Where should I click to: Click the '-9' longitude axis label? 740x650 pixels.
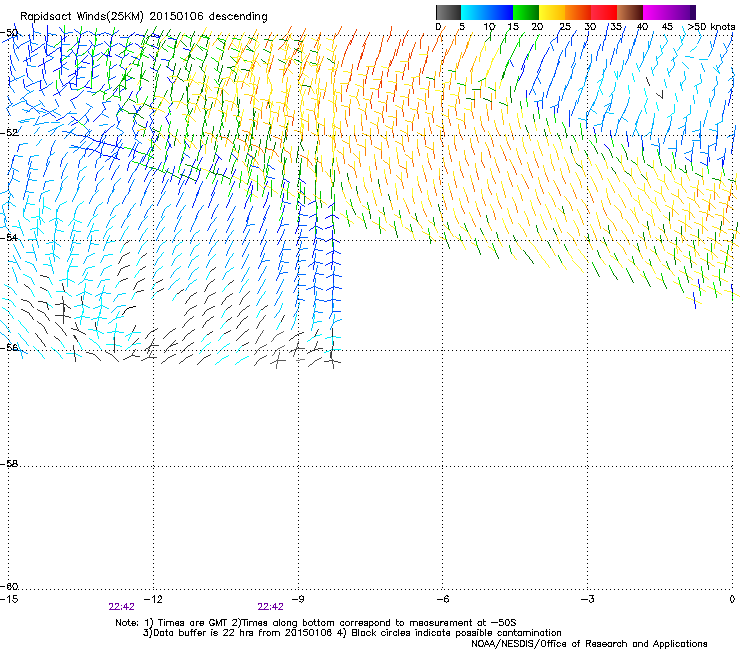pos(298,599)
